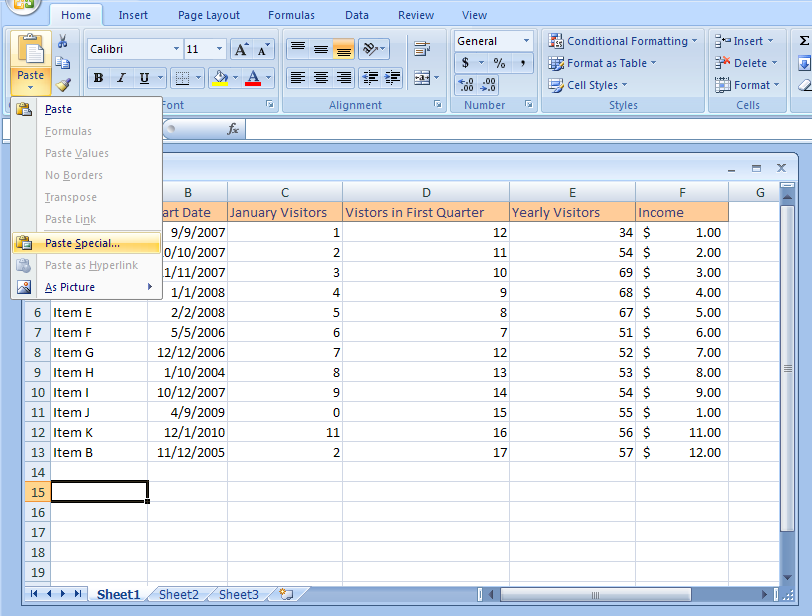The height and width of the screenshot is (616, 812).
Task: Select column D header
Action: tap(426, 193)
